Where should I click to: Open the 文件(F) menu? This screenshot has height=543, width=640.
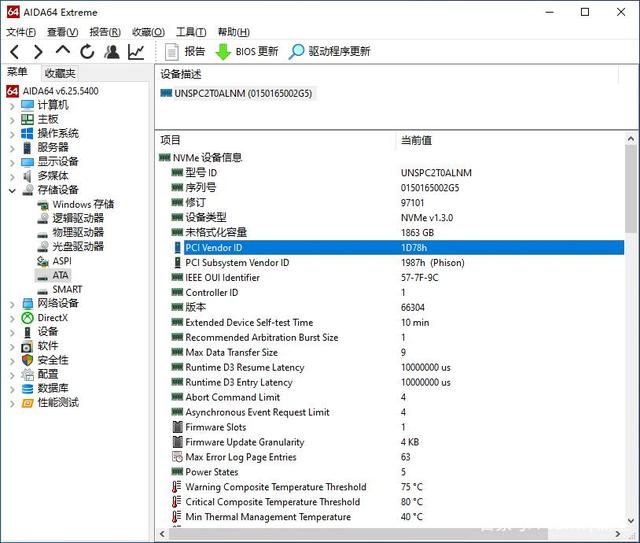(21, 32)
